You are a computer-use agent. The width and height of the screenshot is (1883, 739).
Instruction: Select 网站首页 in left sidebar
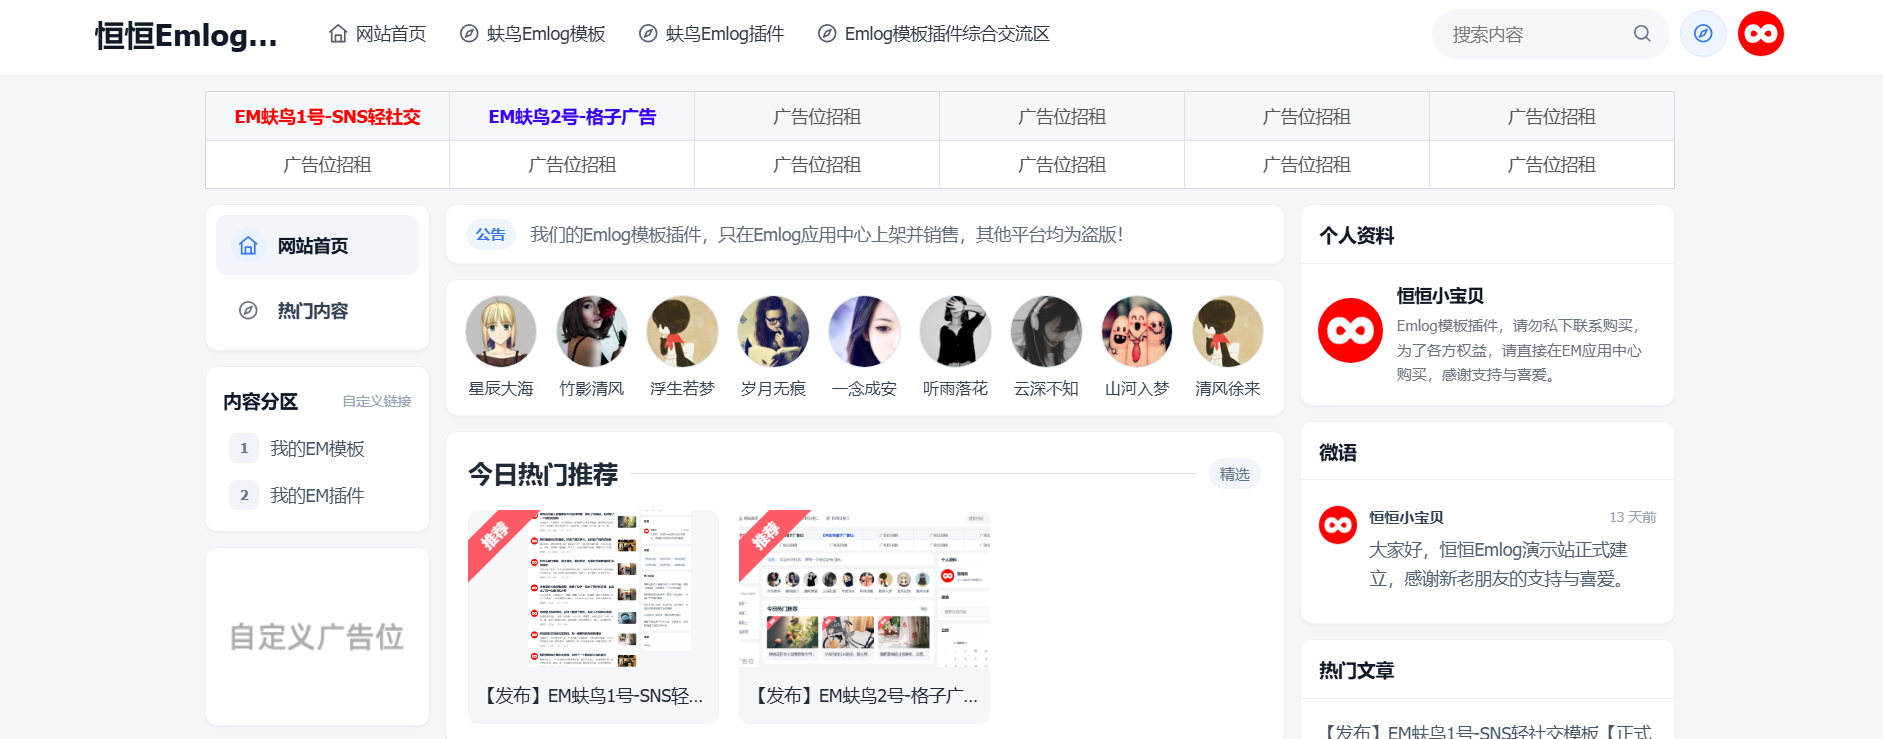pyautogui.click(x=317, y=245)
